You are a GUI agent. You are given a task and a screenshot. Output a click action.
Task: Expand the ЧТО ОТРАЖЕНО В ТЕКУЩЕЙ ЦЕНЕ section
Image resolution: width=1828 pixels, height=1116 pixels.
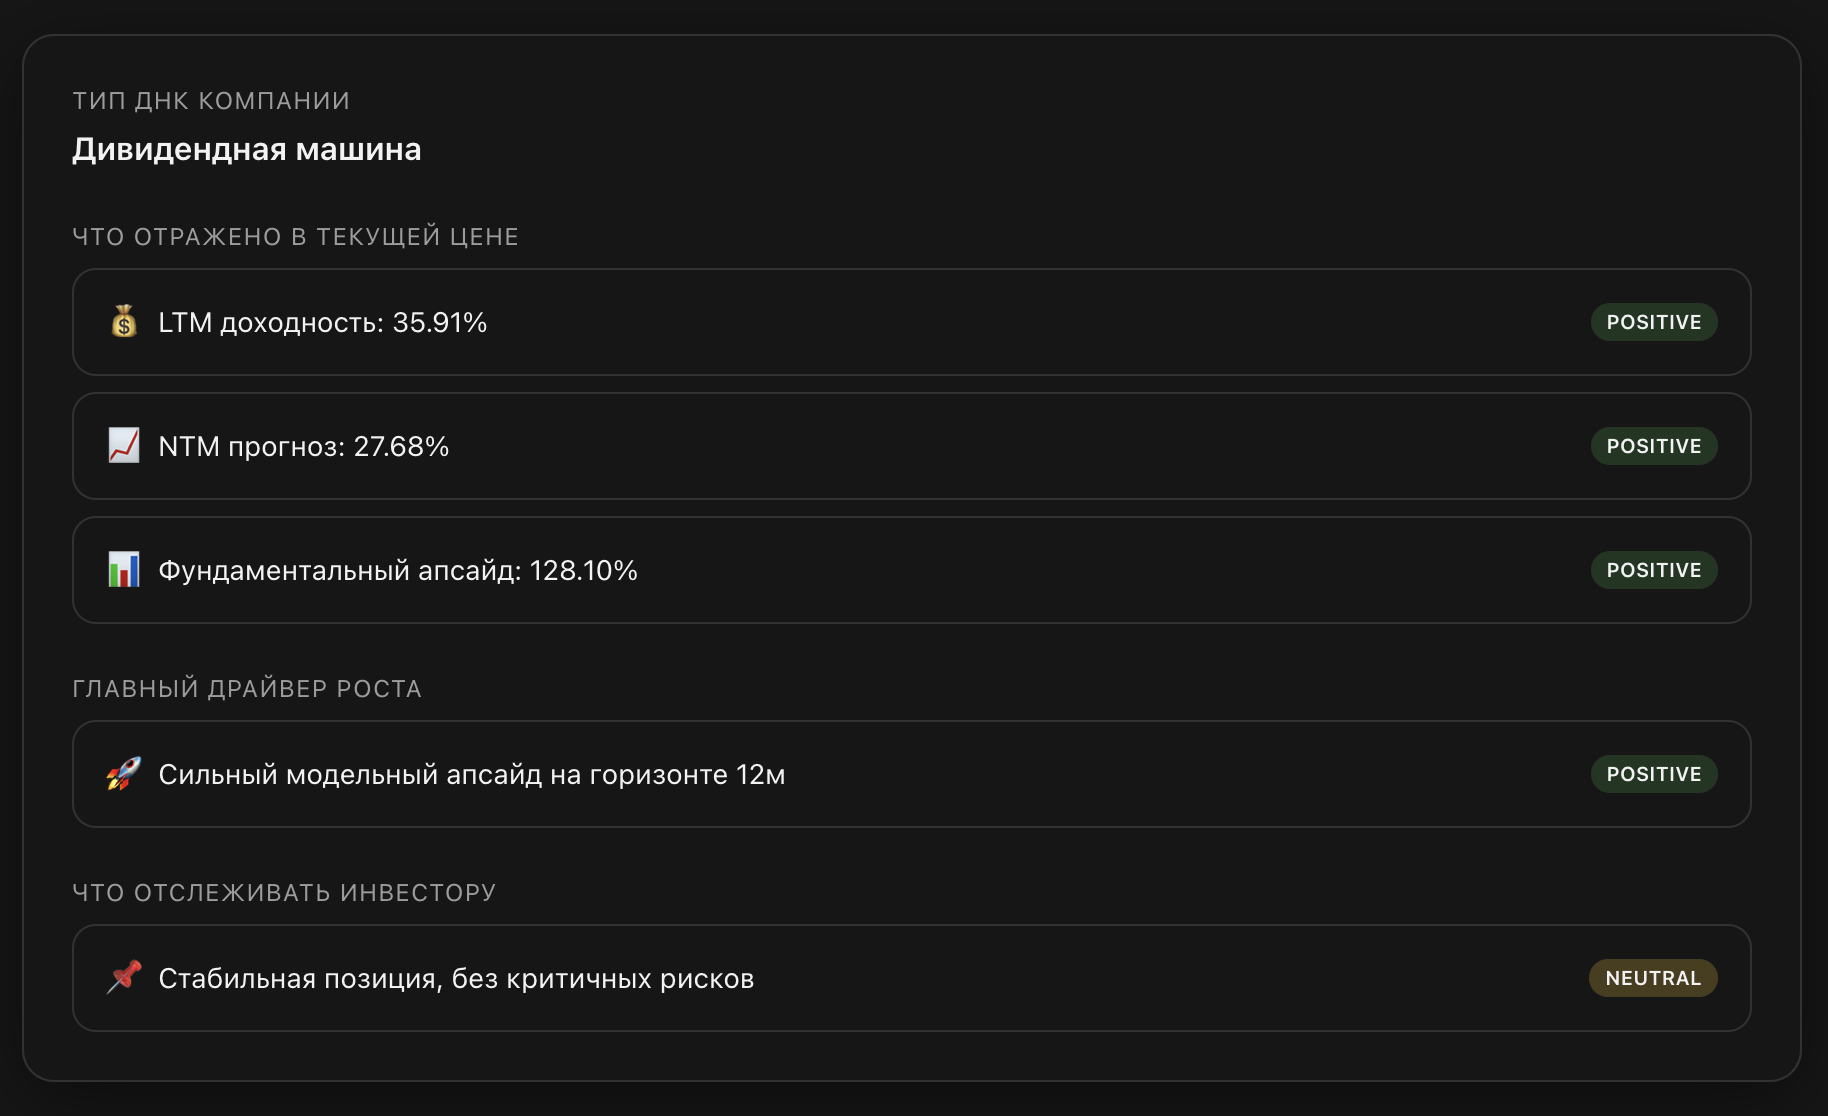tap(295, 236)
